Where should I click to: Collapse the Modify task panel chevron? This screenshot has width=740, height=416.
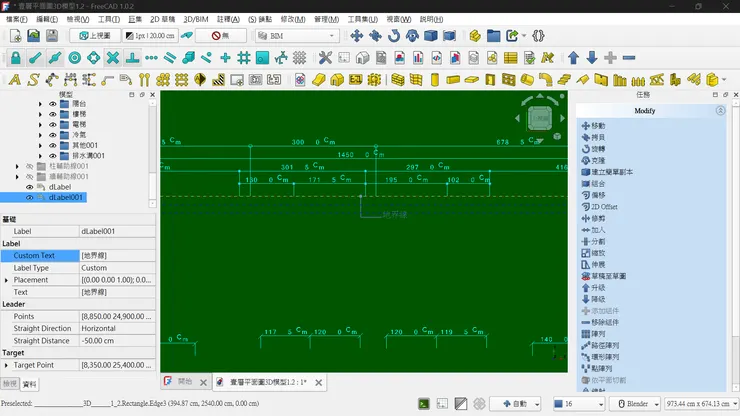pyautogui.click(x=720, y=110)
